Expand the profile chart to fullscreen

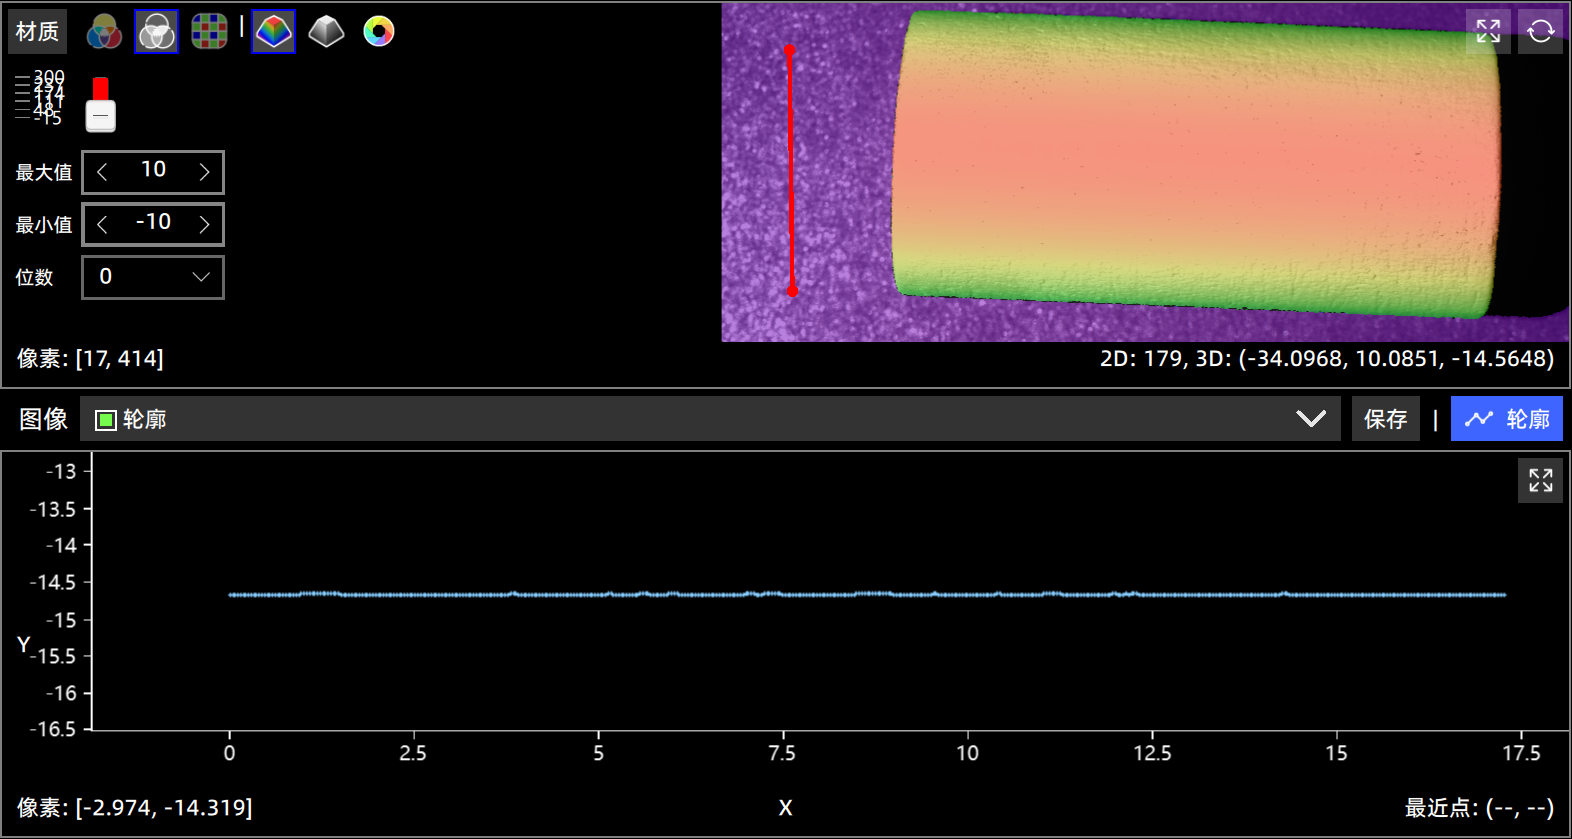click(x=1540, y=481)
